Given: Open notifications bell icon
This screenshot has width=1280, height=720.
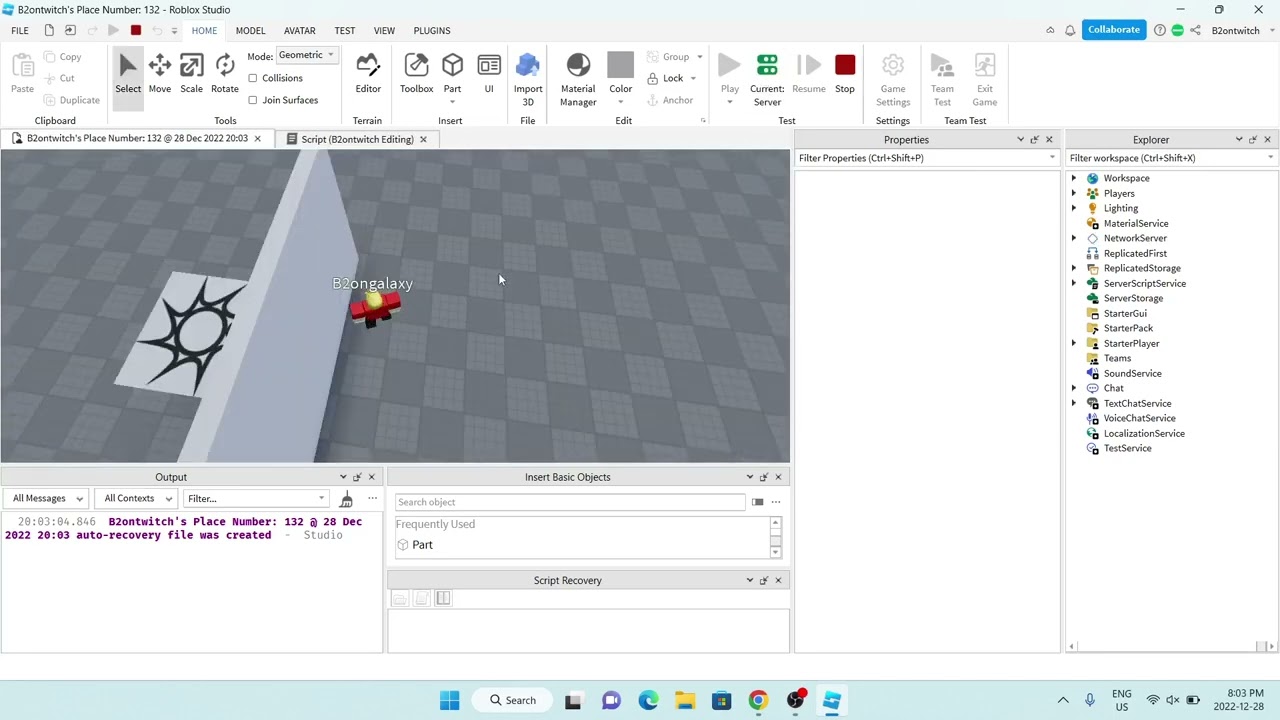Looking at the screenshot, I should pos(1070,30).
